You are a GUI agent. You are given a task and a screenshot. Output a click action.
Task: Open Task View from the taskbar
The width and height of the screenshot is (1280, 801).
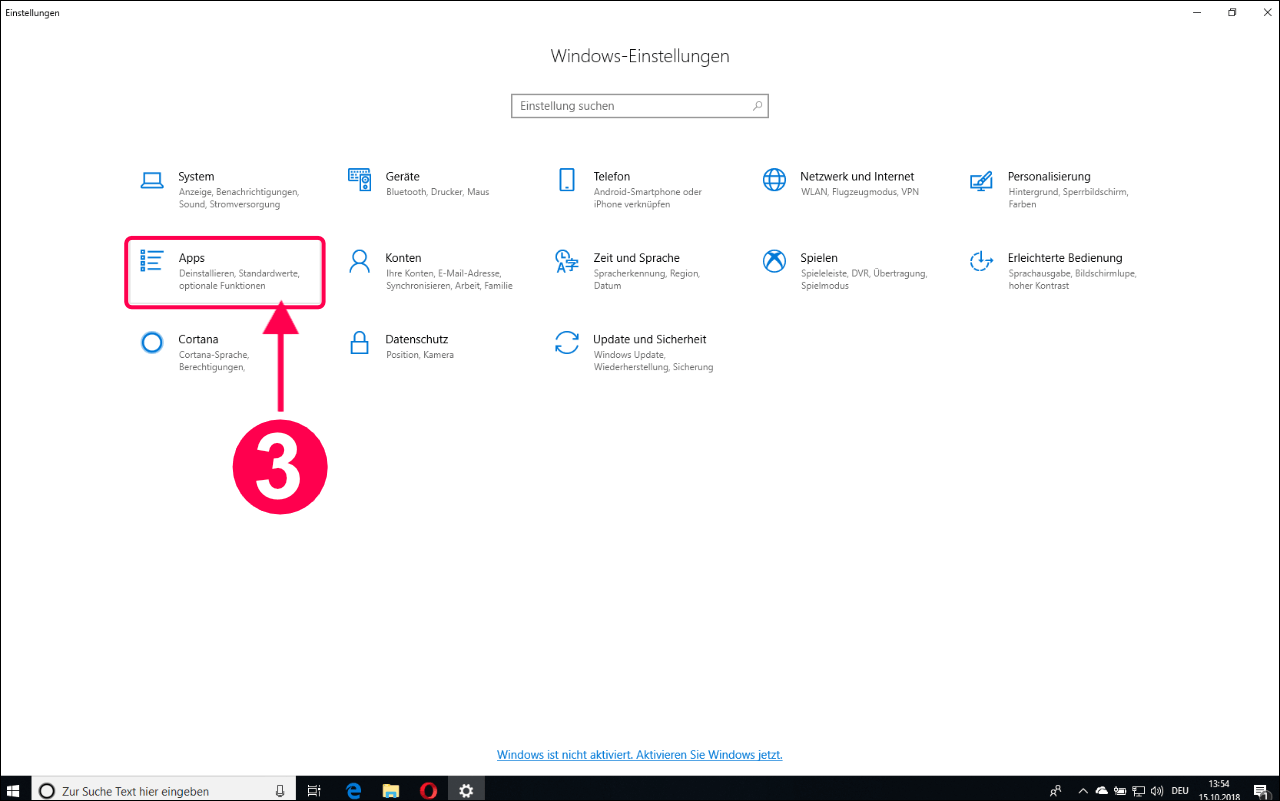pos(314,790)
